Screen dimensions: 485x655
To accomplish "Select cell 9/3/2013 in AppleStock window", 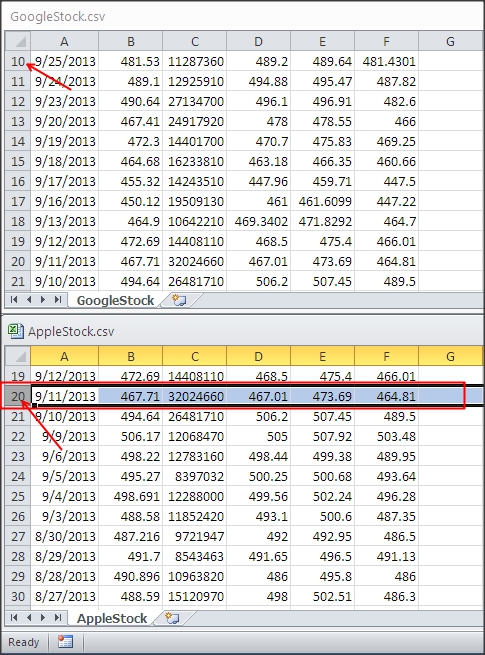I will [65, 516].
